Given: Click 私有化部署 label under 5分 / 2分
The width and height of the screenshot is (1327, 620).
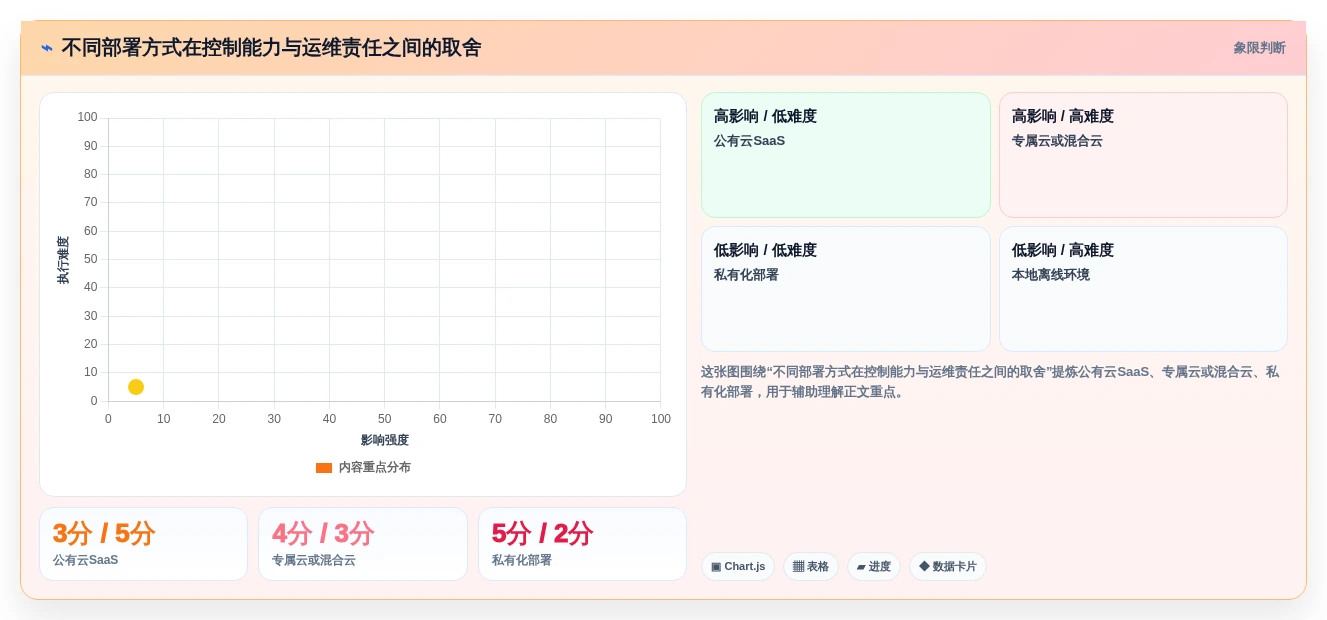Looking at the screenshot, I should (522, 560).
